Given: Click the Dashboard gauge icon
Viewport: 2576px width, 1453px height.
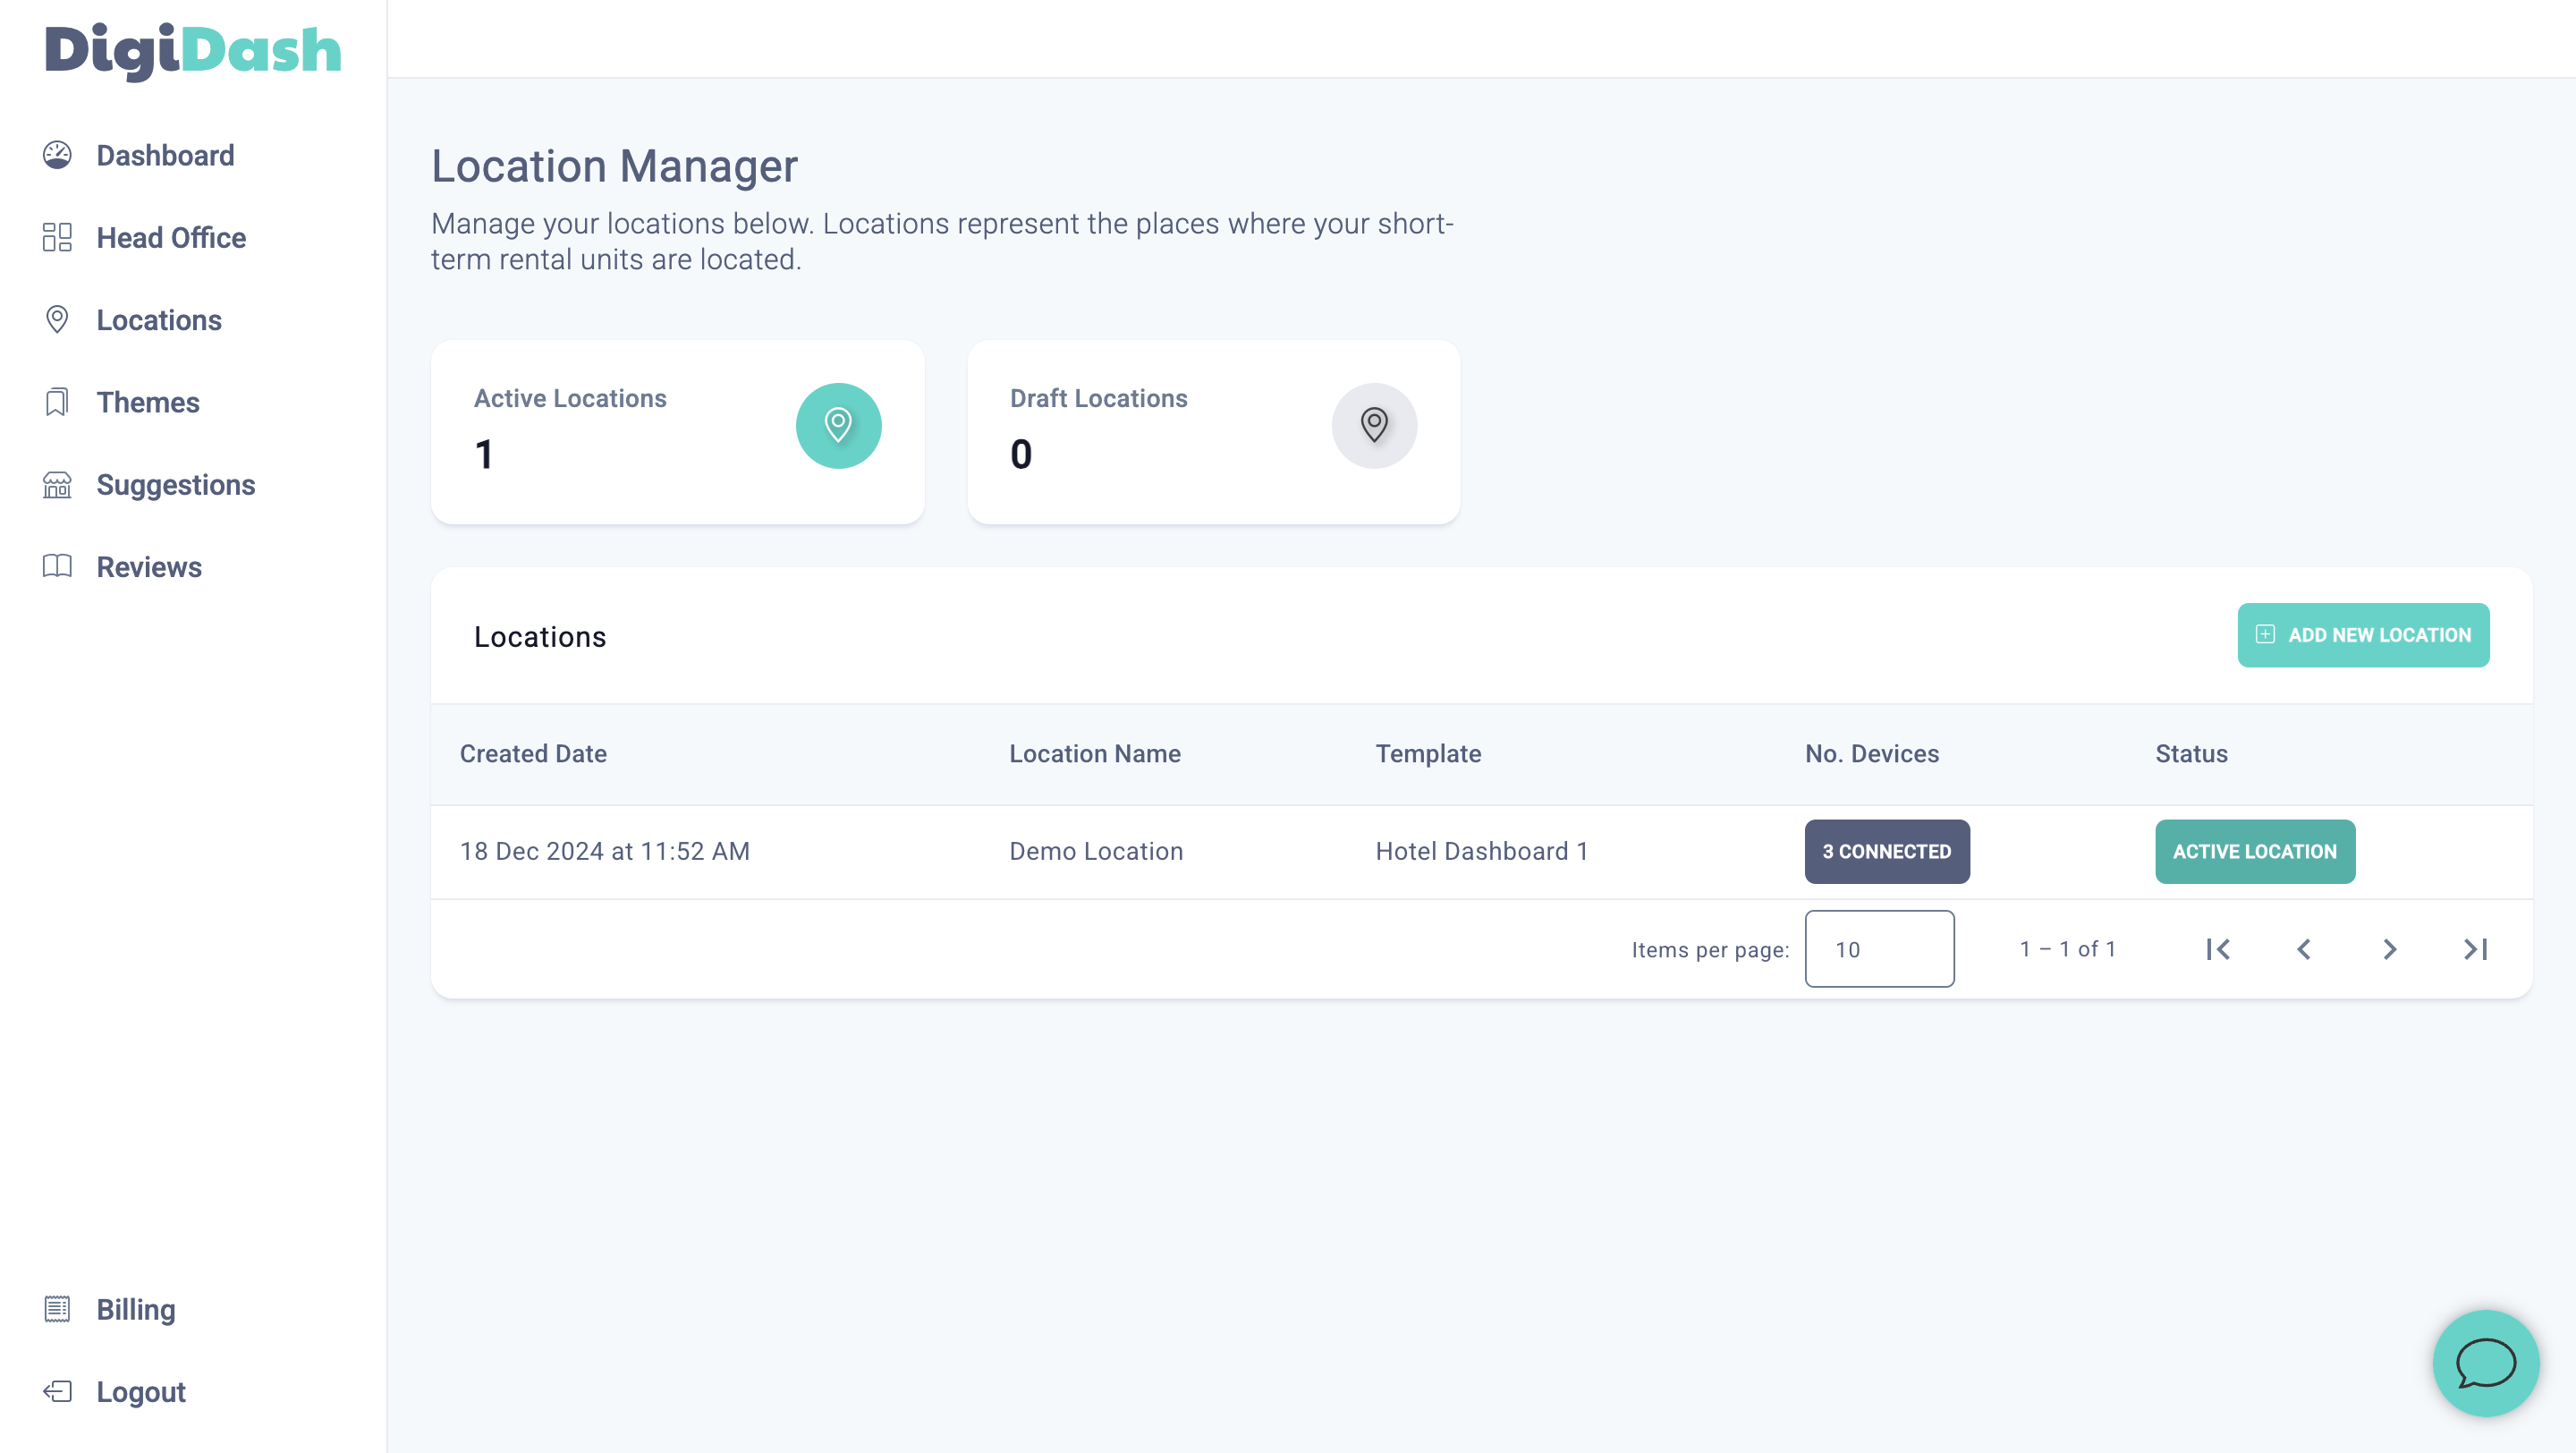Looking at the screenshot, I should (57, 155).
